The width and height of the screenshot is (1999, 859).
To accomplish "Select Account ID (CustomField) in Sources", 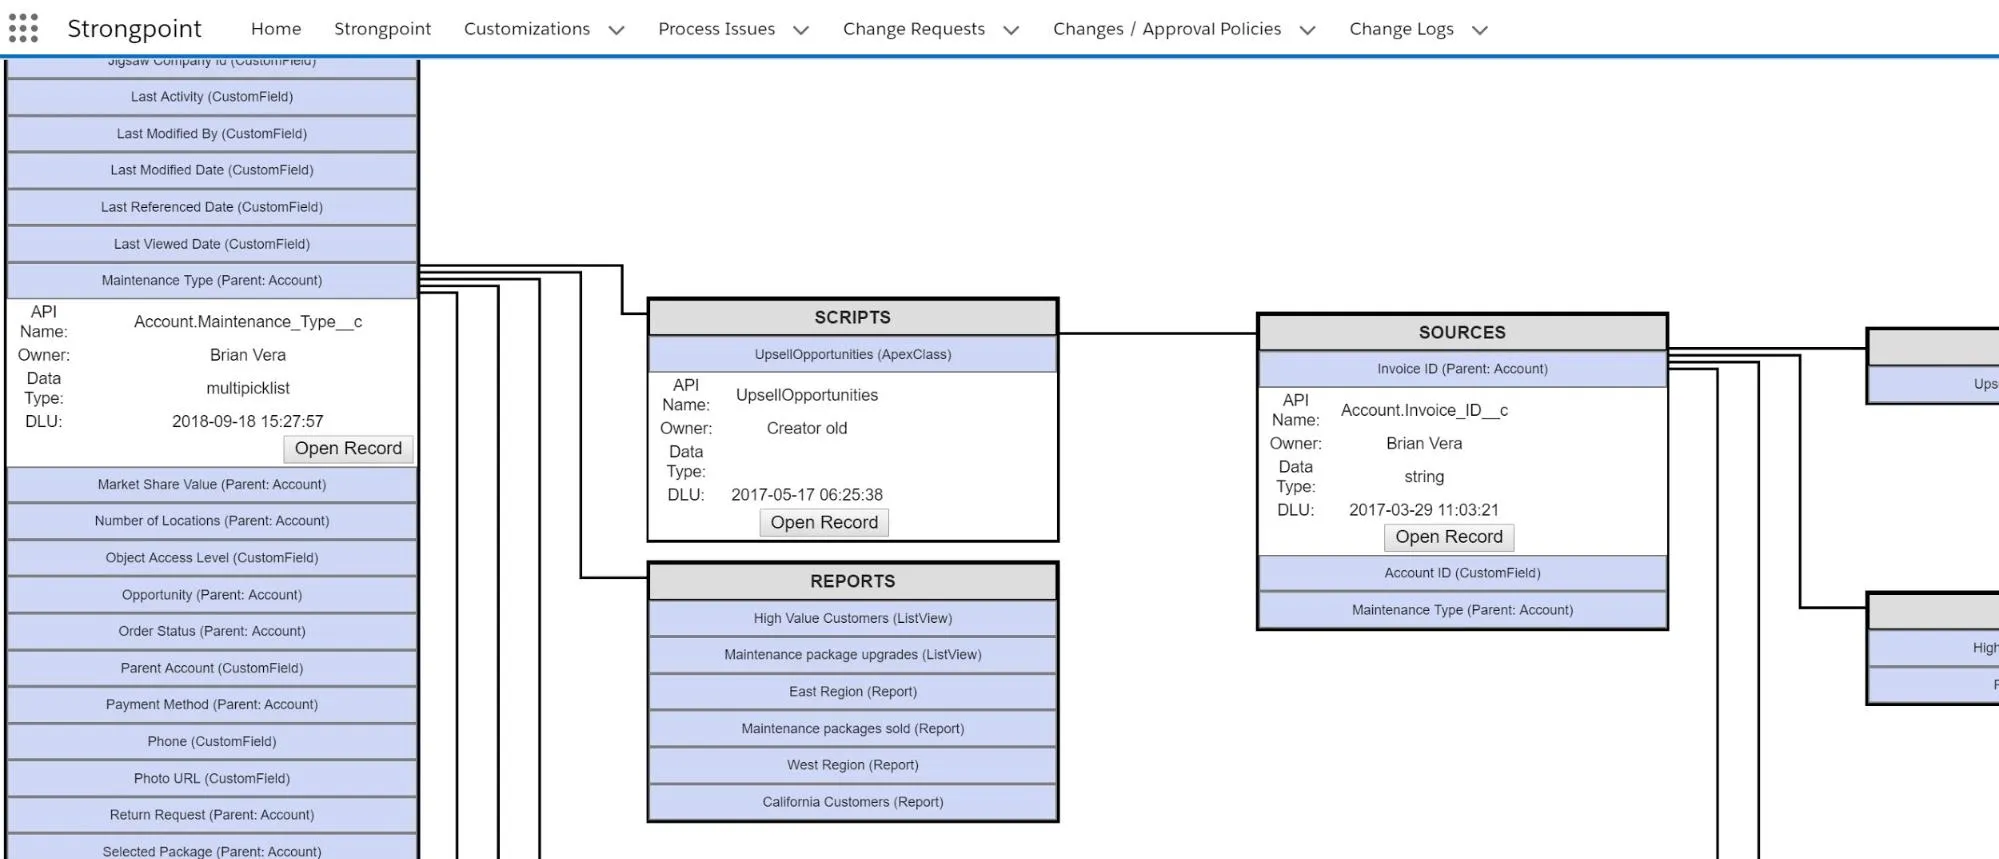I will 1462,573.
